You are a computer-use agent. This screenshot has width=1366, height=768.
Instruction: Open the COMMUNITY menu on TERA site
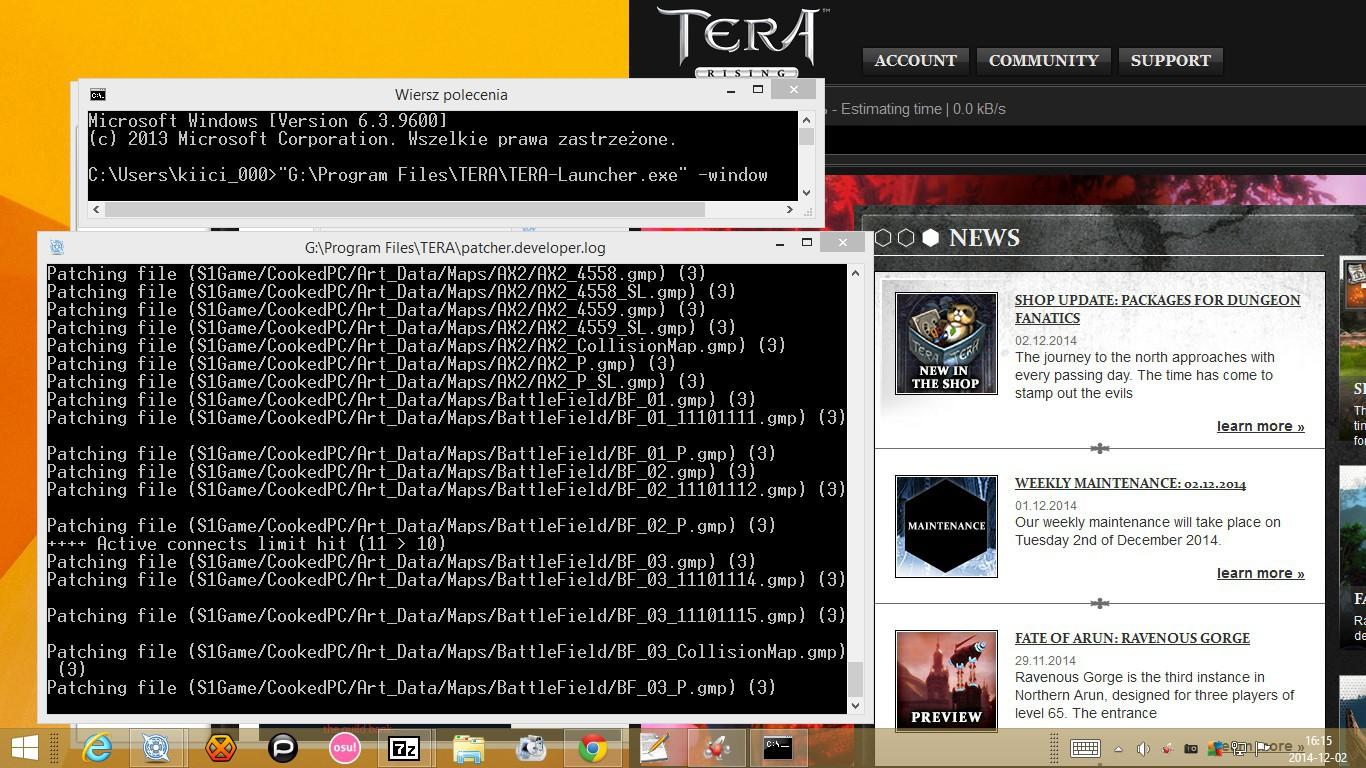tap(1043, 60)
